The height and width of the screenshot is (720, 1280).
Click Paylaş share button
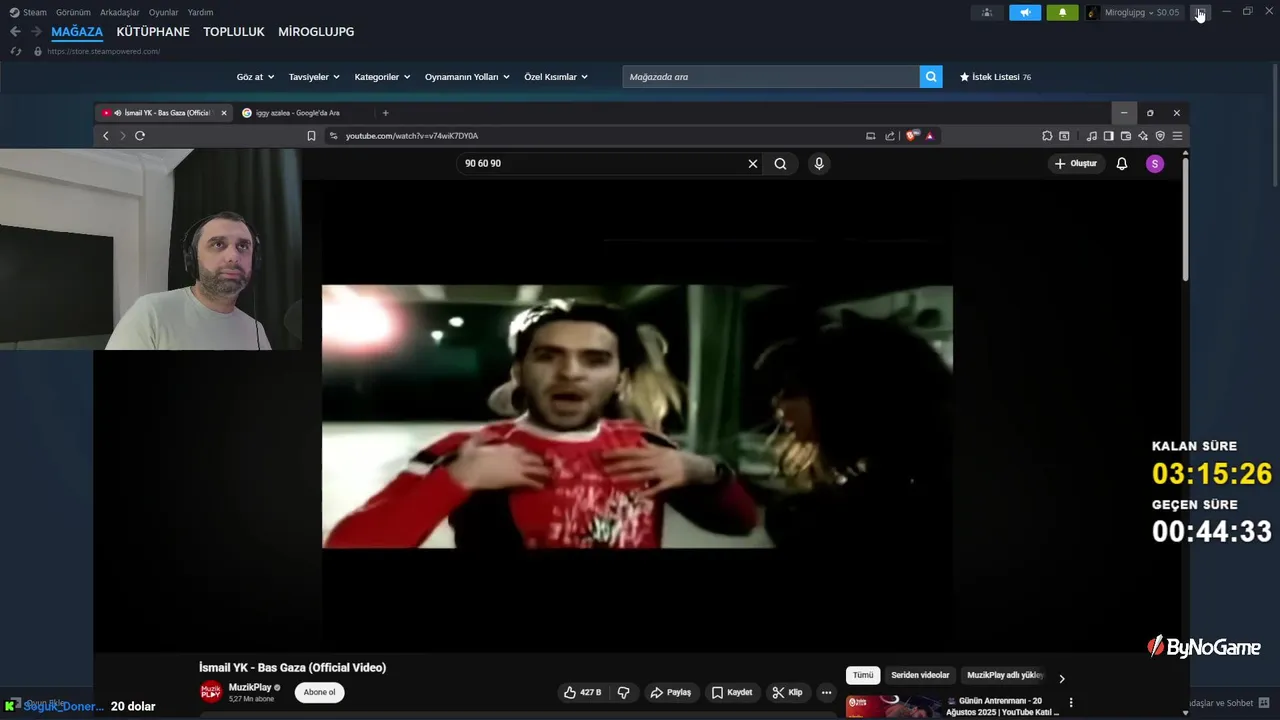click(670, 692)
